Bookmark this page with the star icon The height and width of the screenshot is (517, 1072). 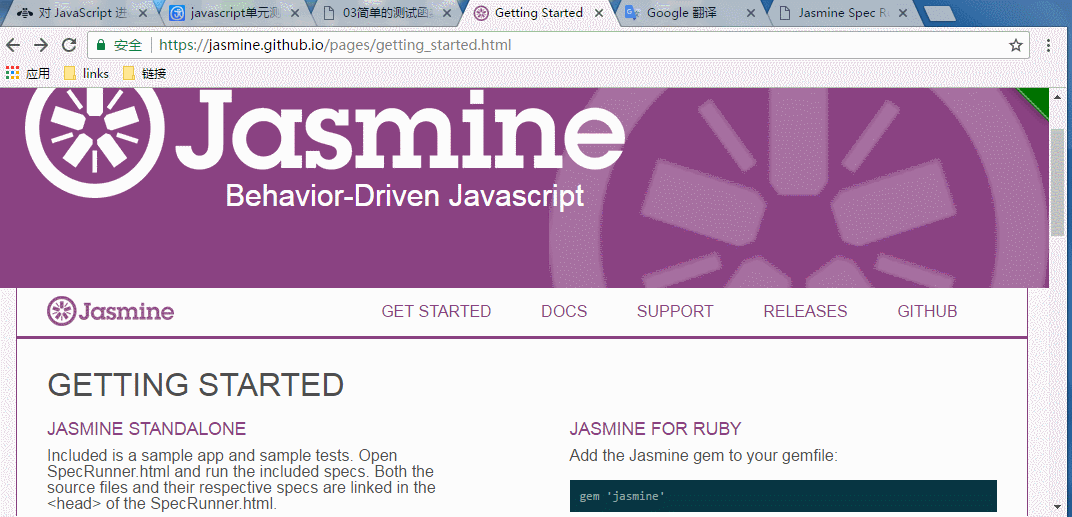click(x=1015, y=45)
